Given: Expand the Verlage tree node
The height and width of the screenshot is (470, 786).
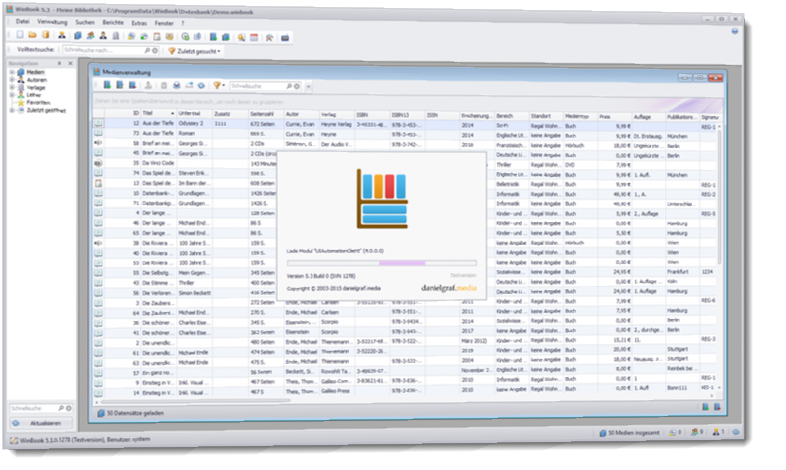Looking at the screenshot, I should (12, 87).
